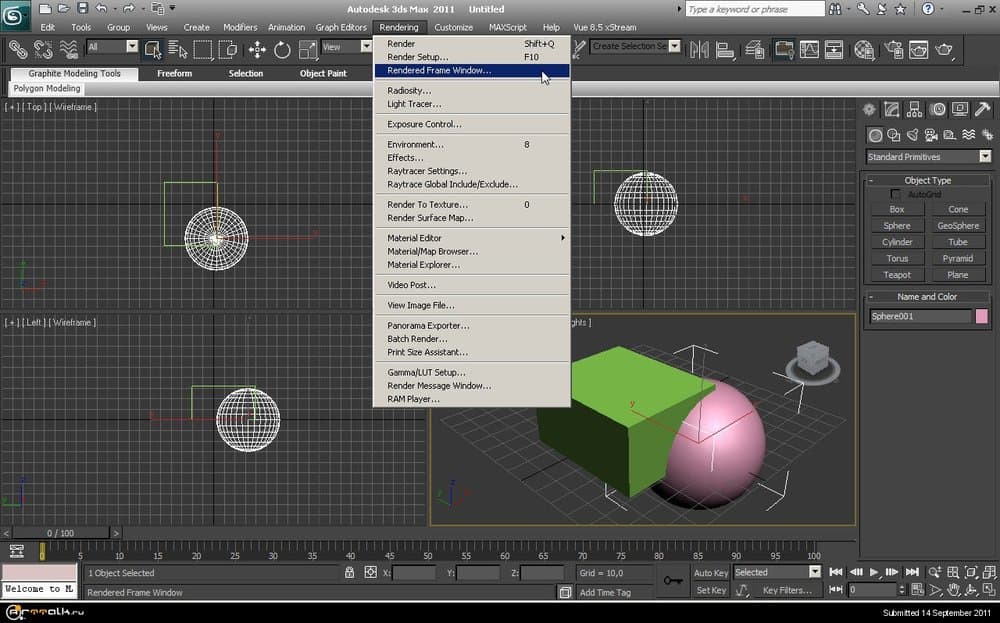This screenshot has height=623, width=1000.
Task: Select the Lights create category icon
Action: (x=913, y=135)
